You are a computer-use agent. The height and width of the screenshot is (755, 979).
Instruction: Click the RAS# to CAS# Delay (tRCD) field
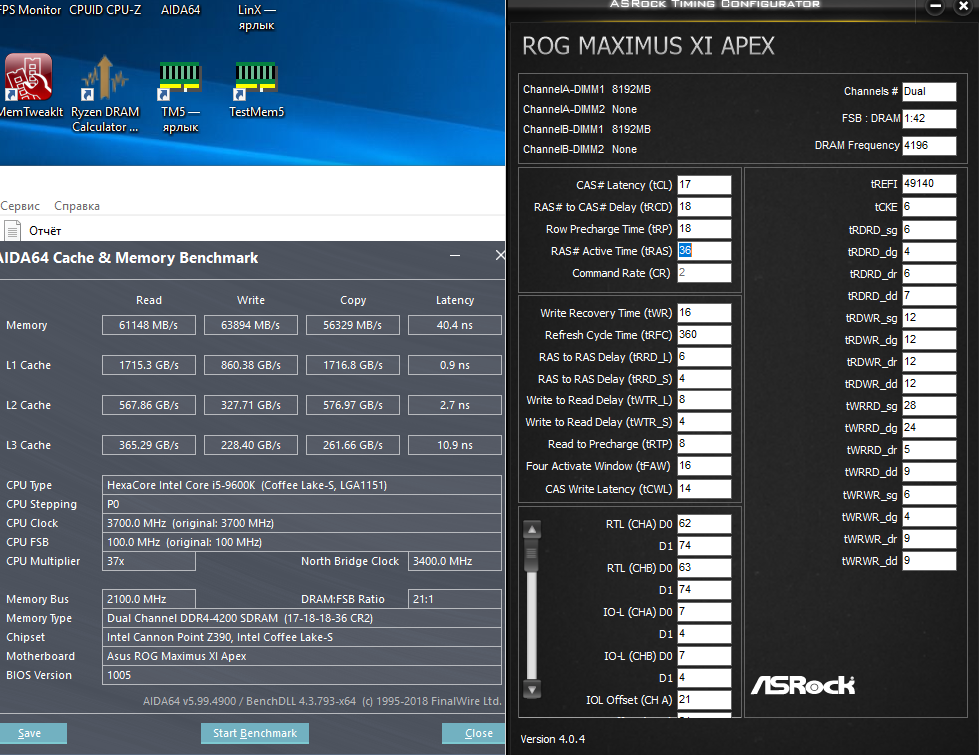[x=704, y=207]
